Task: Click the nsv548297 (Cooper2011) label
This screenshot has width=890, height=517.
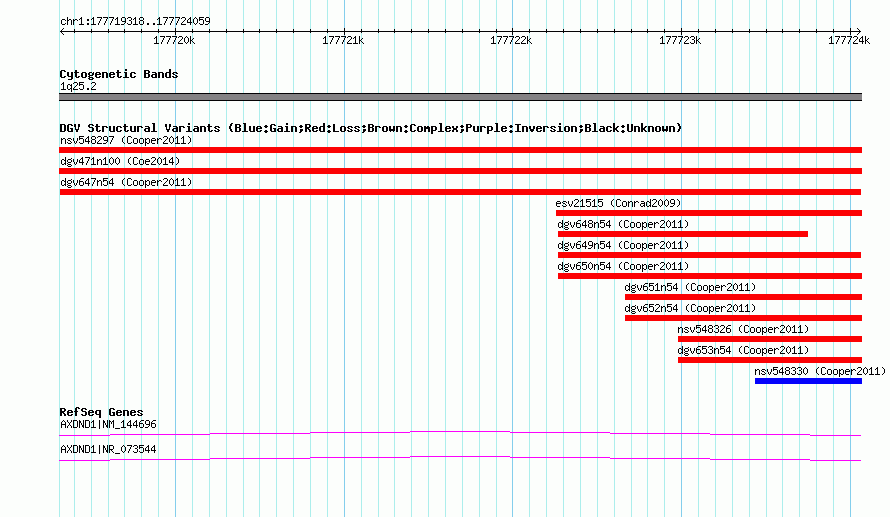Action: click(126, 140)
